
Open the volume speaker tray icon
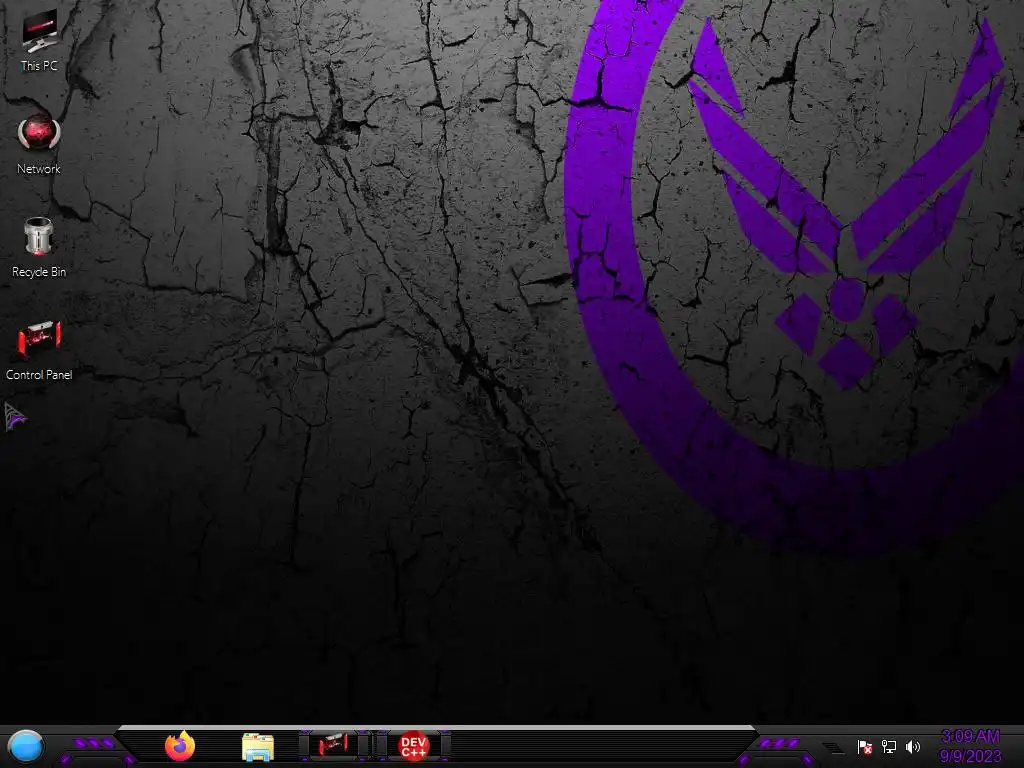point(913,746)
